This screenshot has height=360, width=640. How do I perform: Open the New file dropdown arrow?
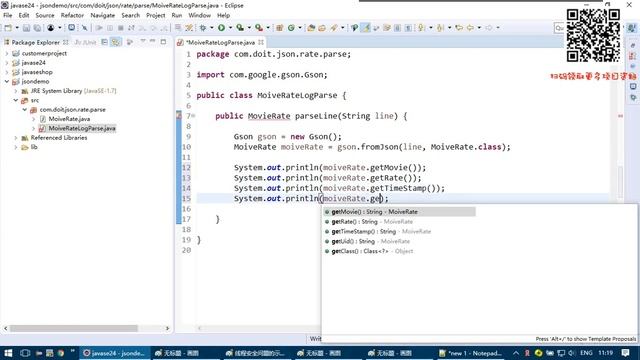pyautogui.click(x=17, y=28)
